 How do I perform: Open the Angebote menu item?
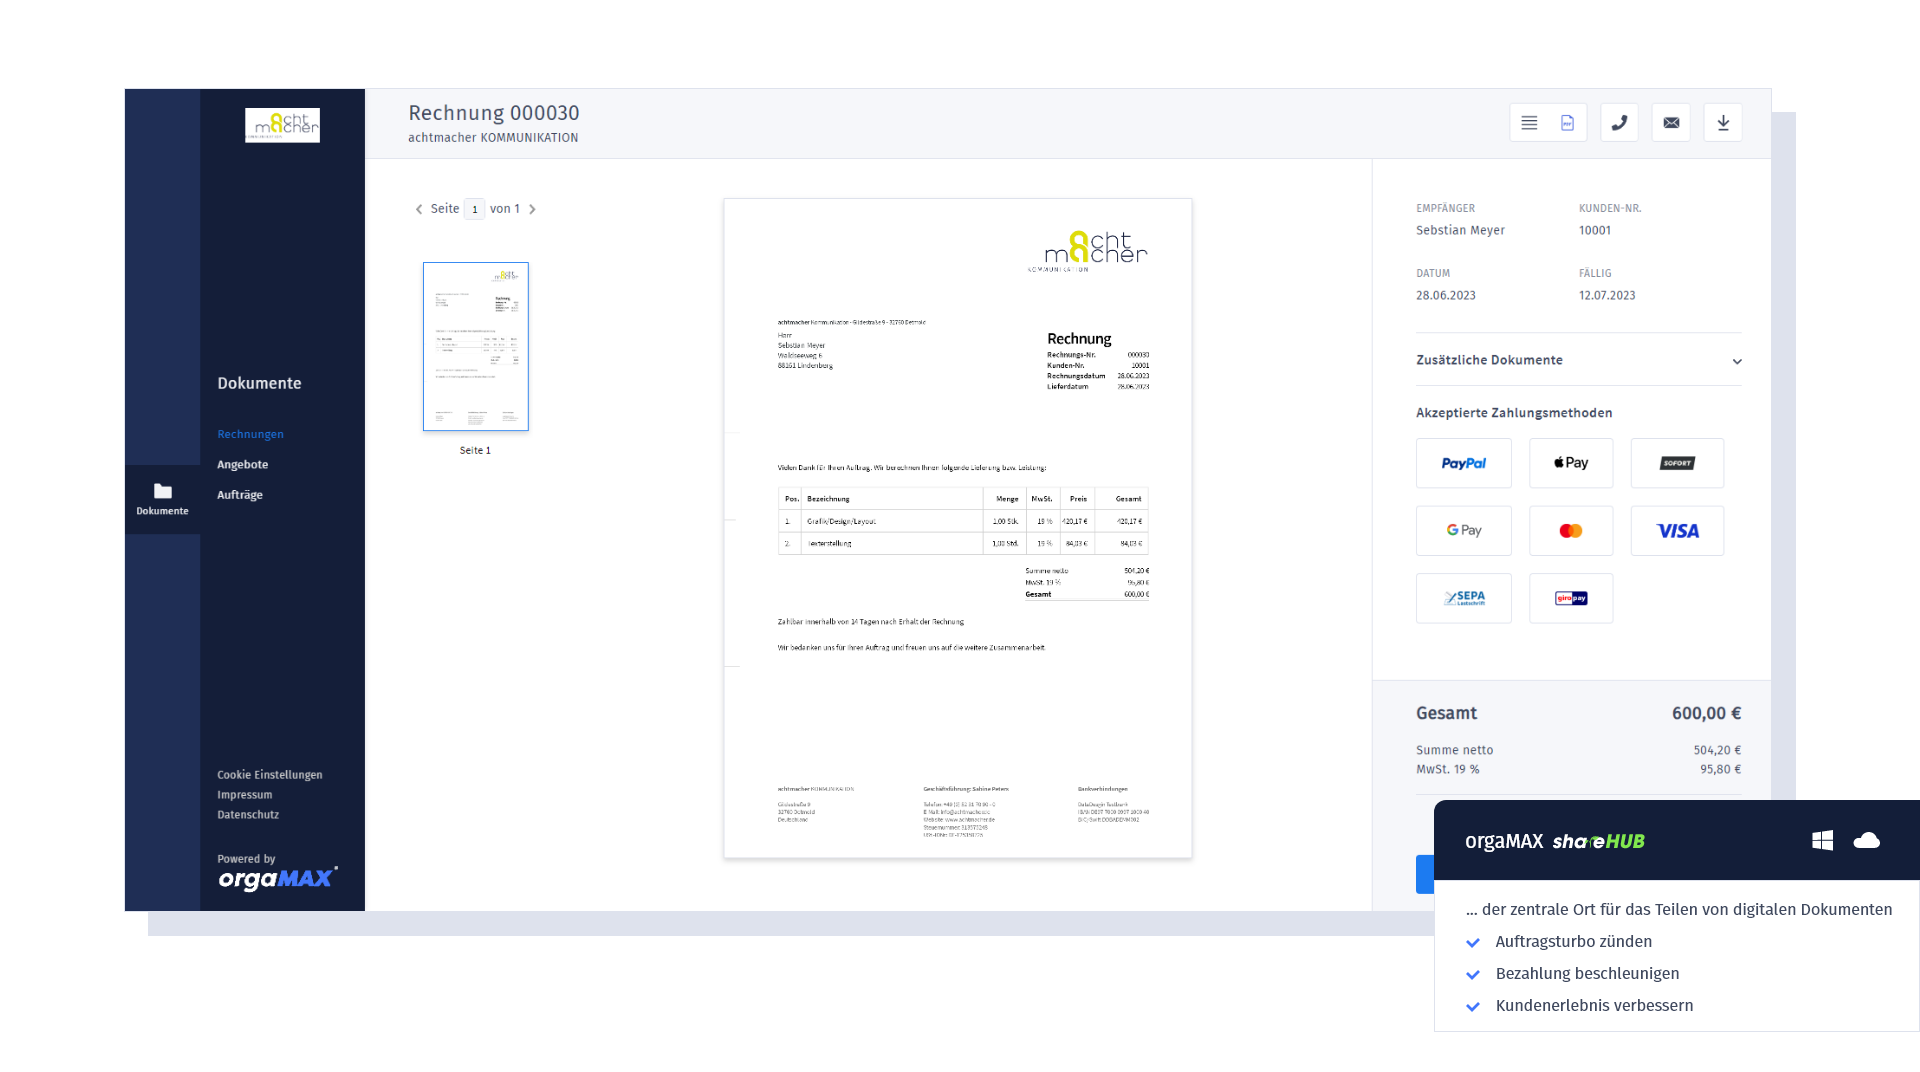coord(242,464)
